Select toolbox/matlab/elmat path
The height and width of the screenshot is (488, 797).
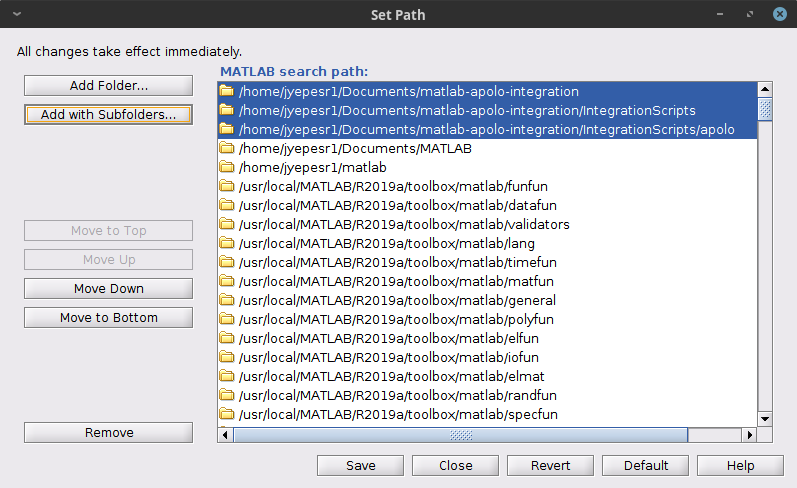(487, 376)
